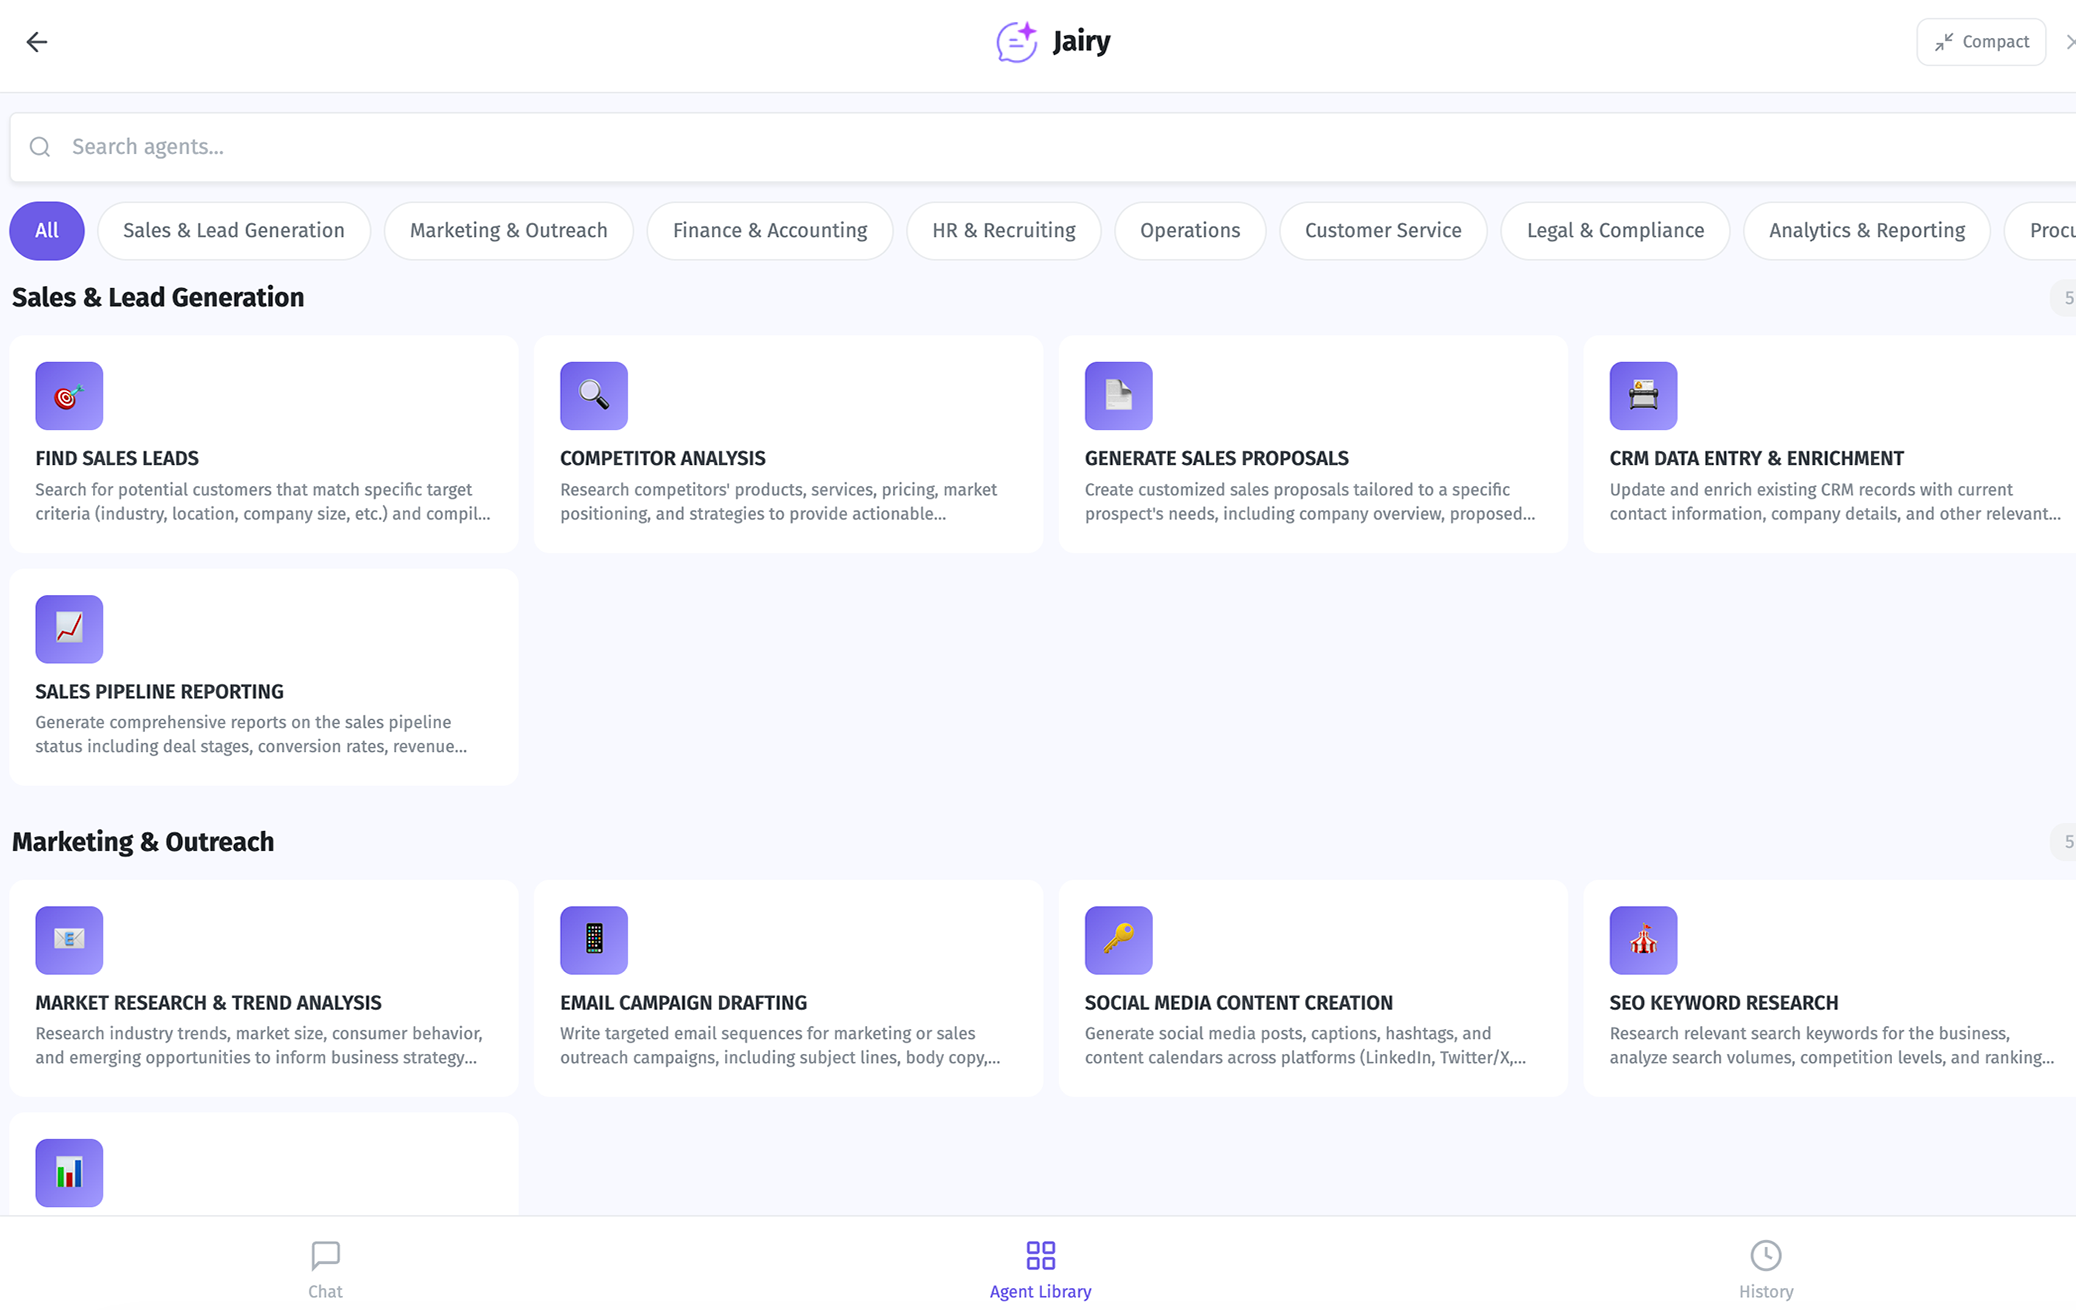Open the Market Research envelope icon
The width and height of the screenshot is (2076, 1310).
tap(69, 940)
